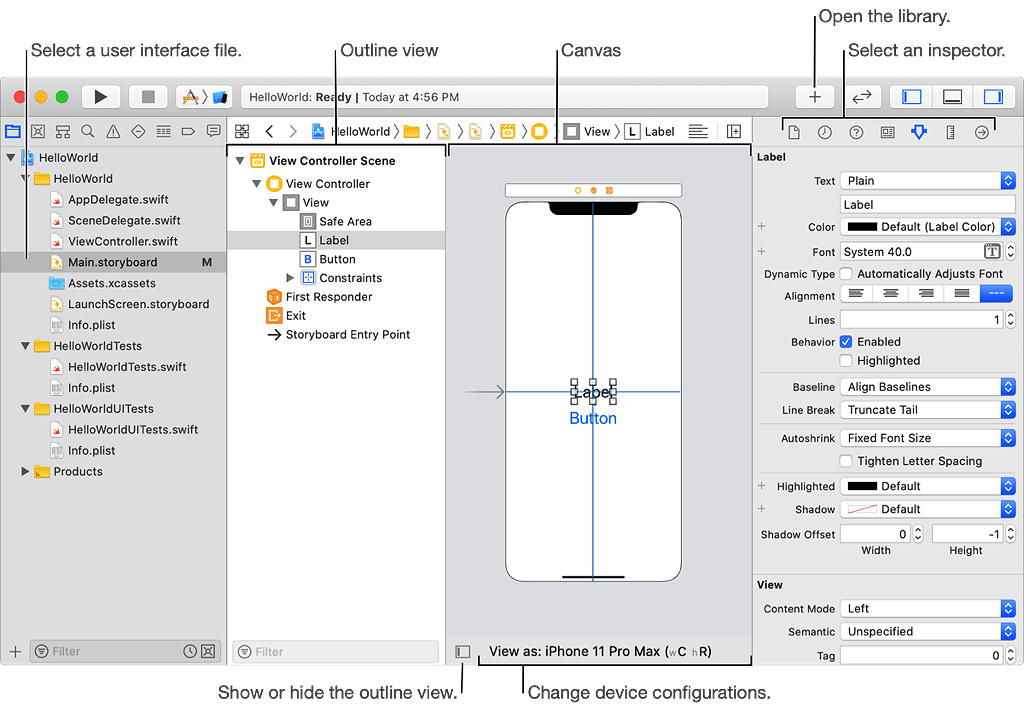Open the Debug navigator icon
The width and height of the screenshot is (1024, 708).
pos(163,131)
